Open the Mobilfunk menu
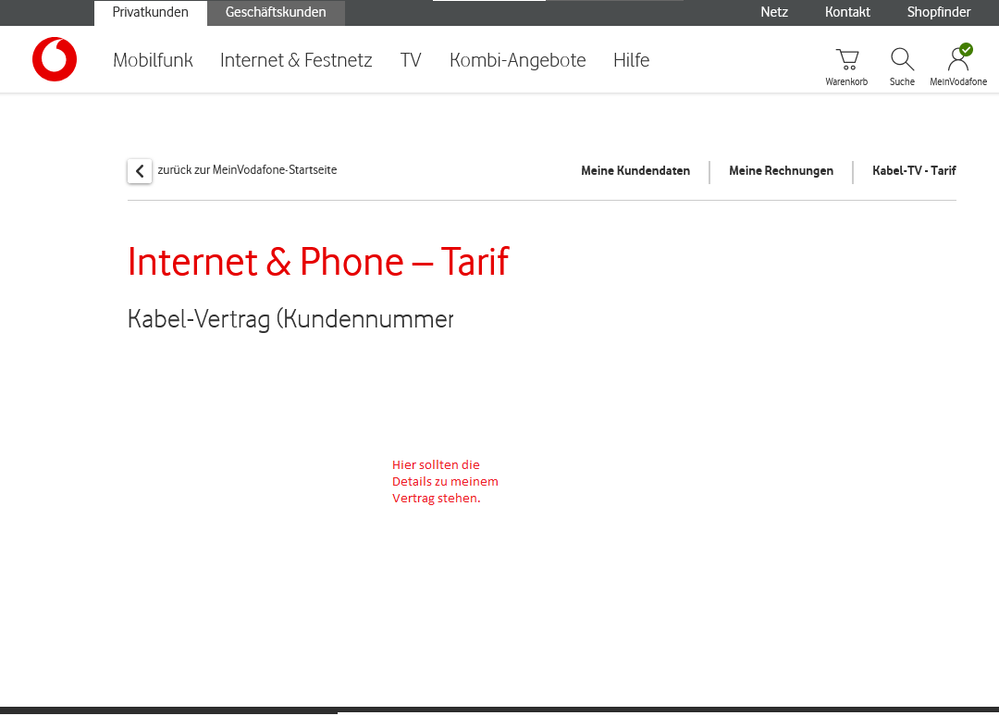The image size is (999, 716). [153, 60]
